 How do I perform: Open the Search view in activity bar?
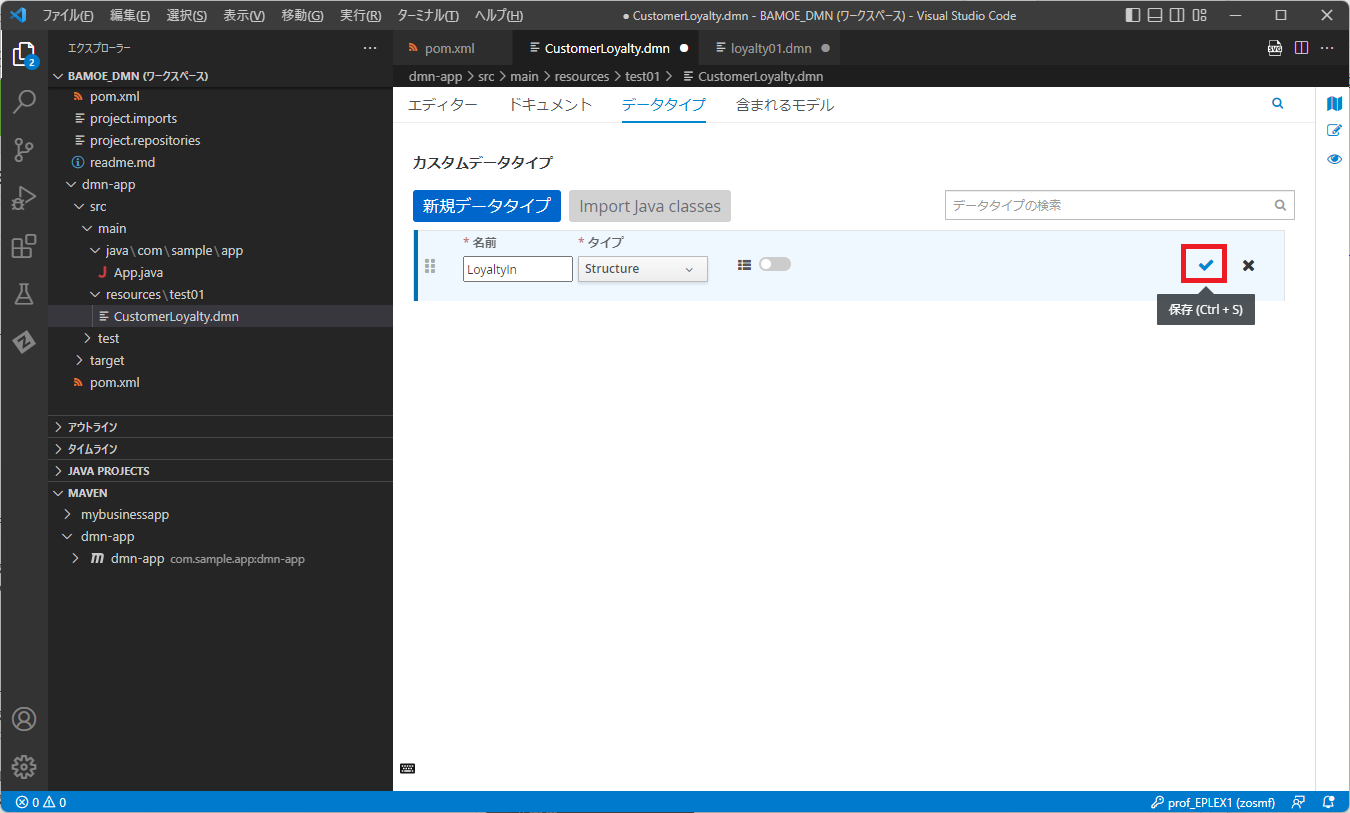[x=24, y=102]
